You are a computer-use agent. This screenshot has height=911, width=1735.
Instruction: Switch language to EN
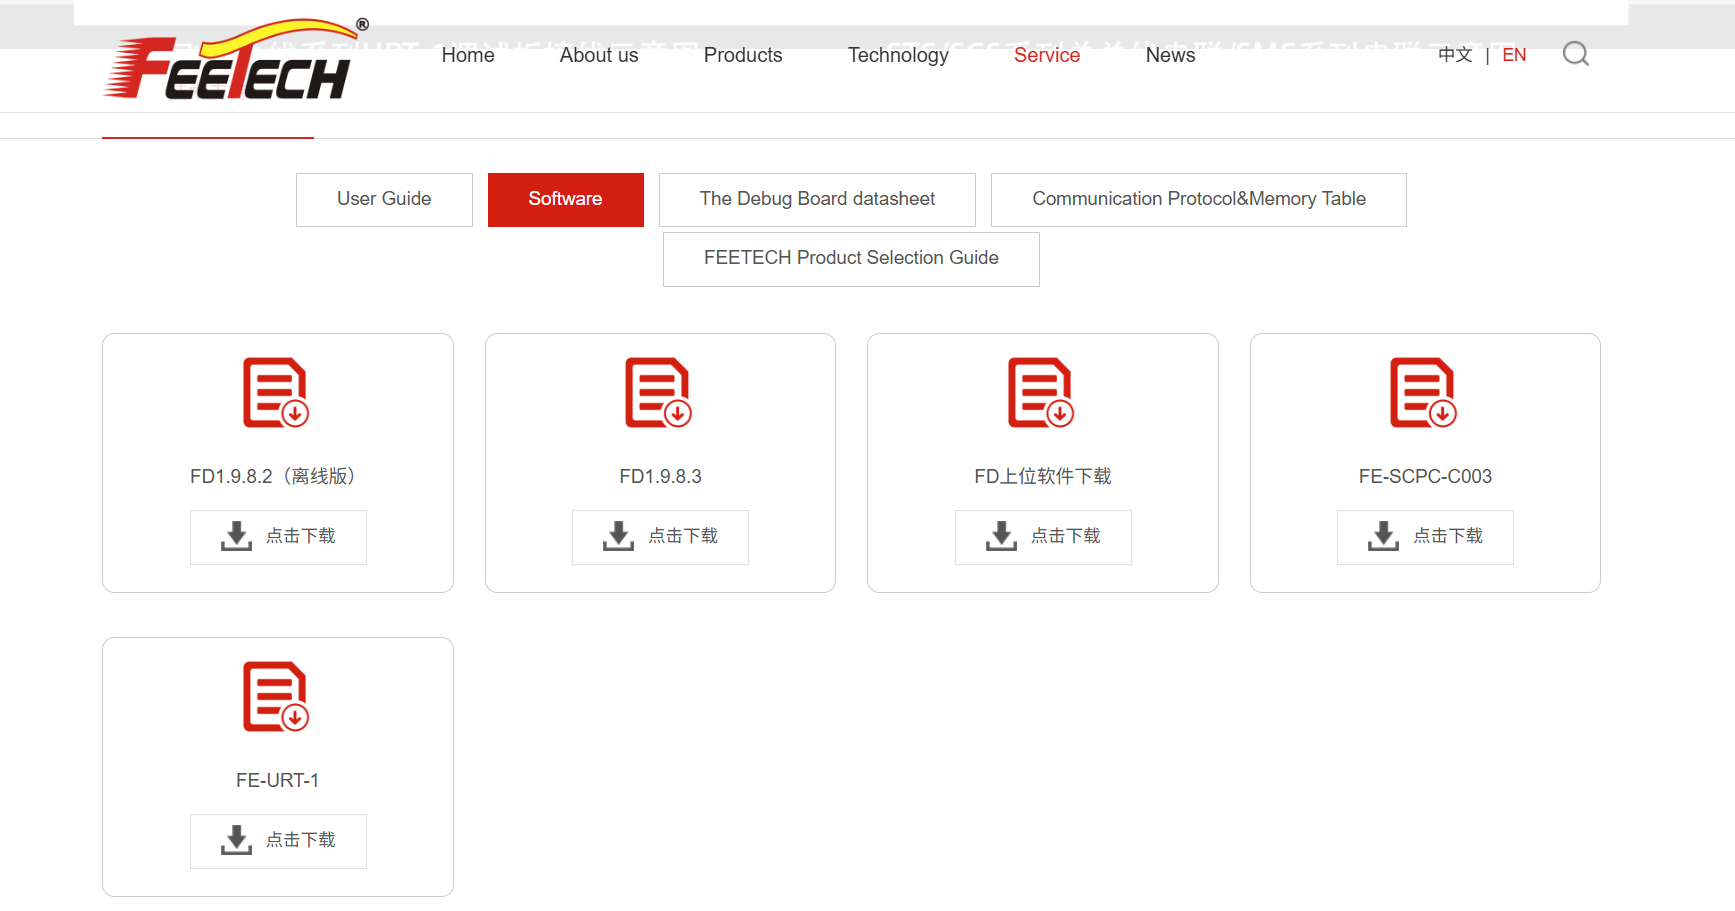point(1514,55)
